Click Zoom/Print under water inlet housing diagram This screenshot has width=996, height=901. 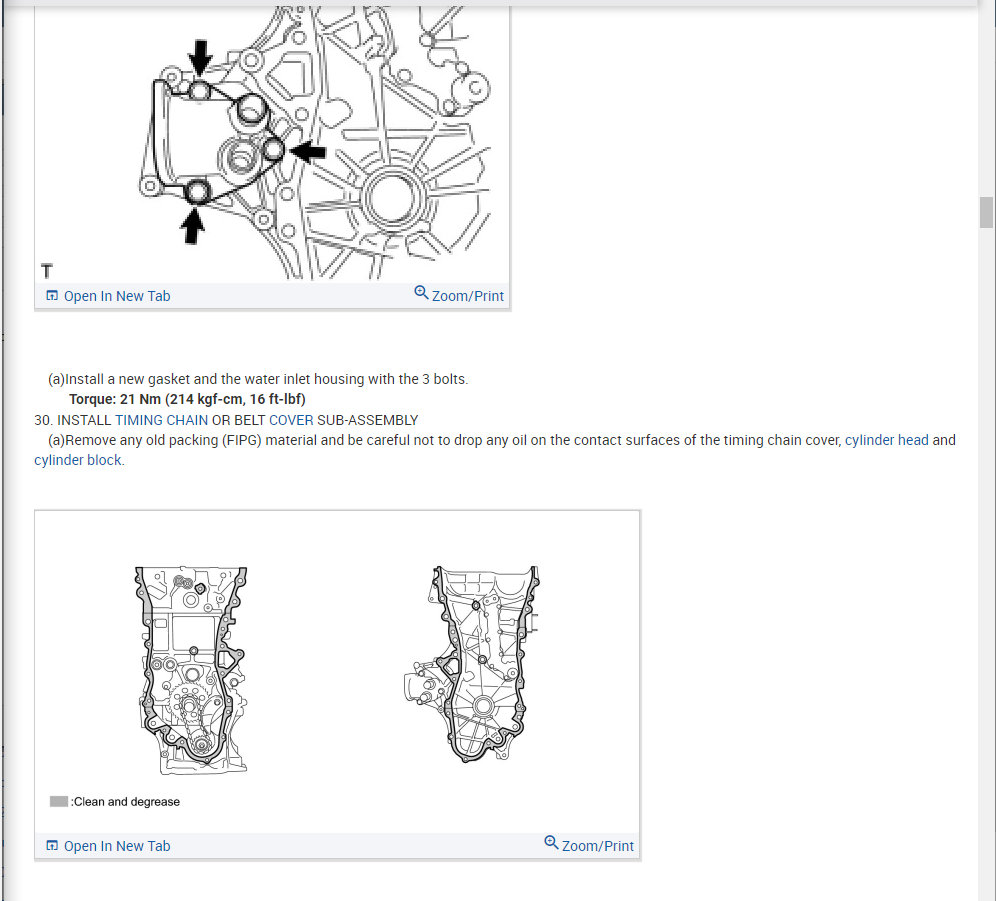tap(468, 296)
